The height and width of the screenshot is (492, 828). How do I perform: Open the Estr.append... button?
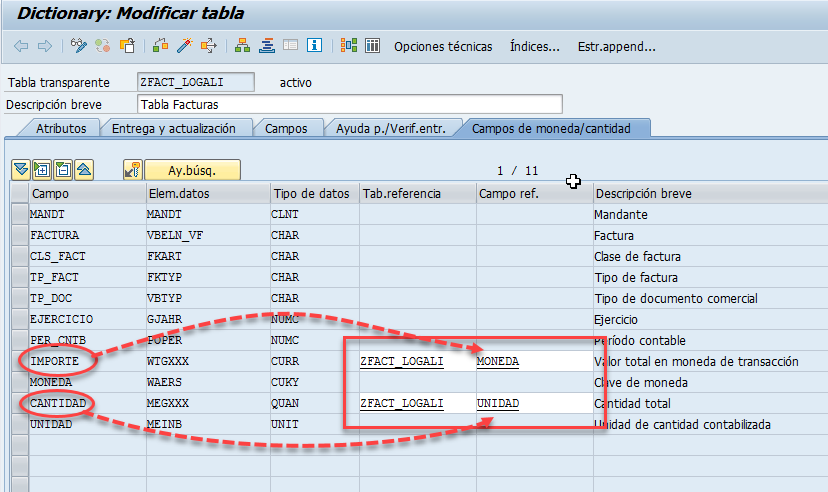coord(617,46)
